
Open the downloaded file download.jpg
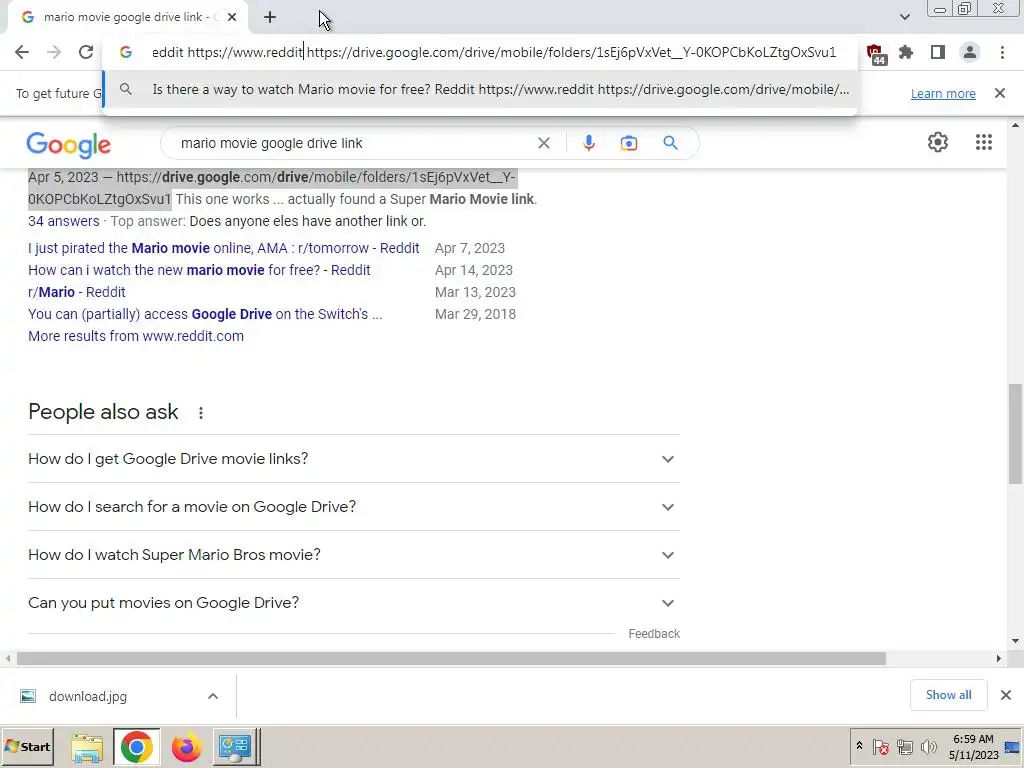(x=88, y=697)
